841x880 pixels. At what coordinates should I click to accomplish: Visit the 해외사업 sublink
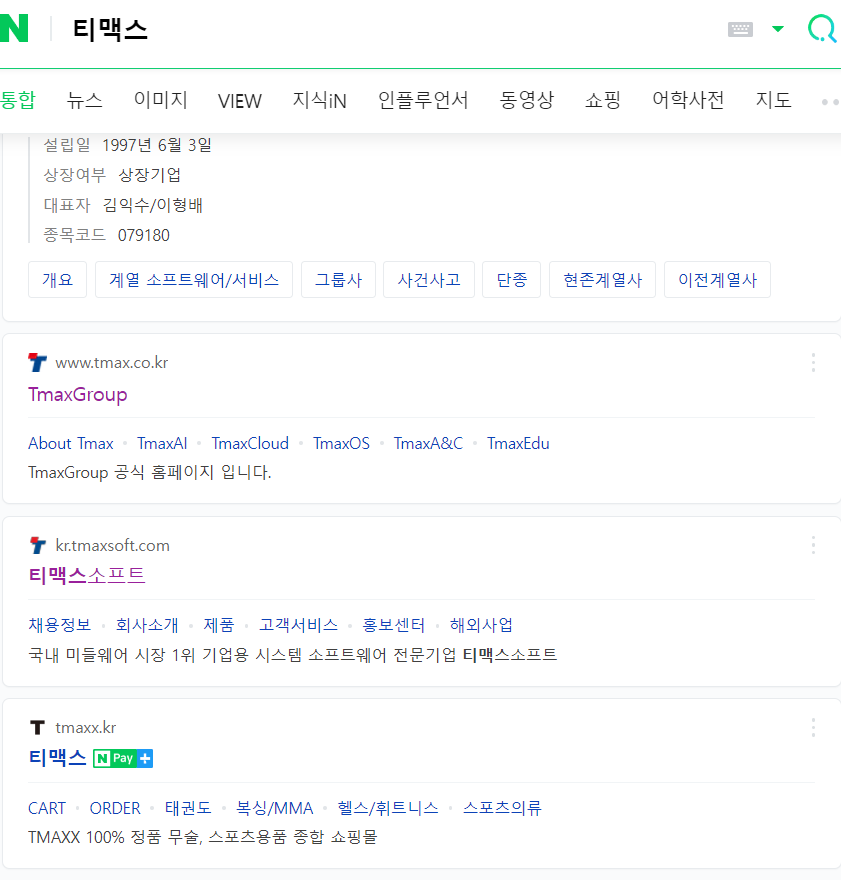[481, 625]
